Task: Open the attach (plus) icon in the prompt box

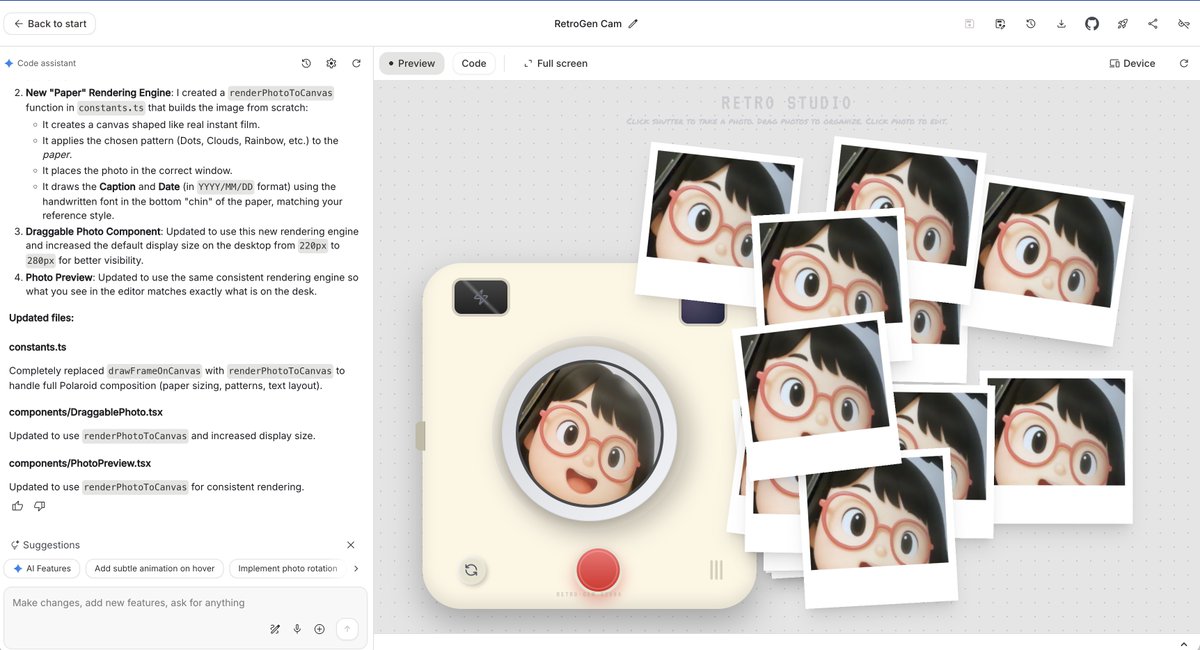Action: [x=319, y=629]
